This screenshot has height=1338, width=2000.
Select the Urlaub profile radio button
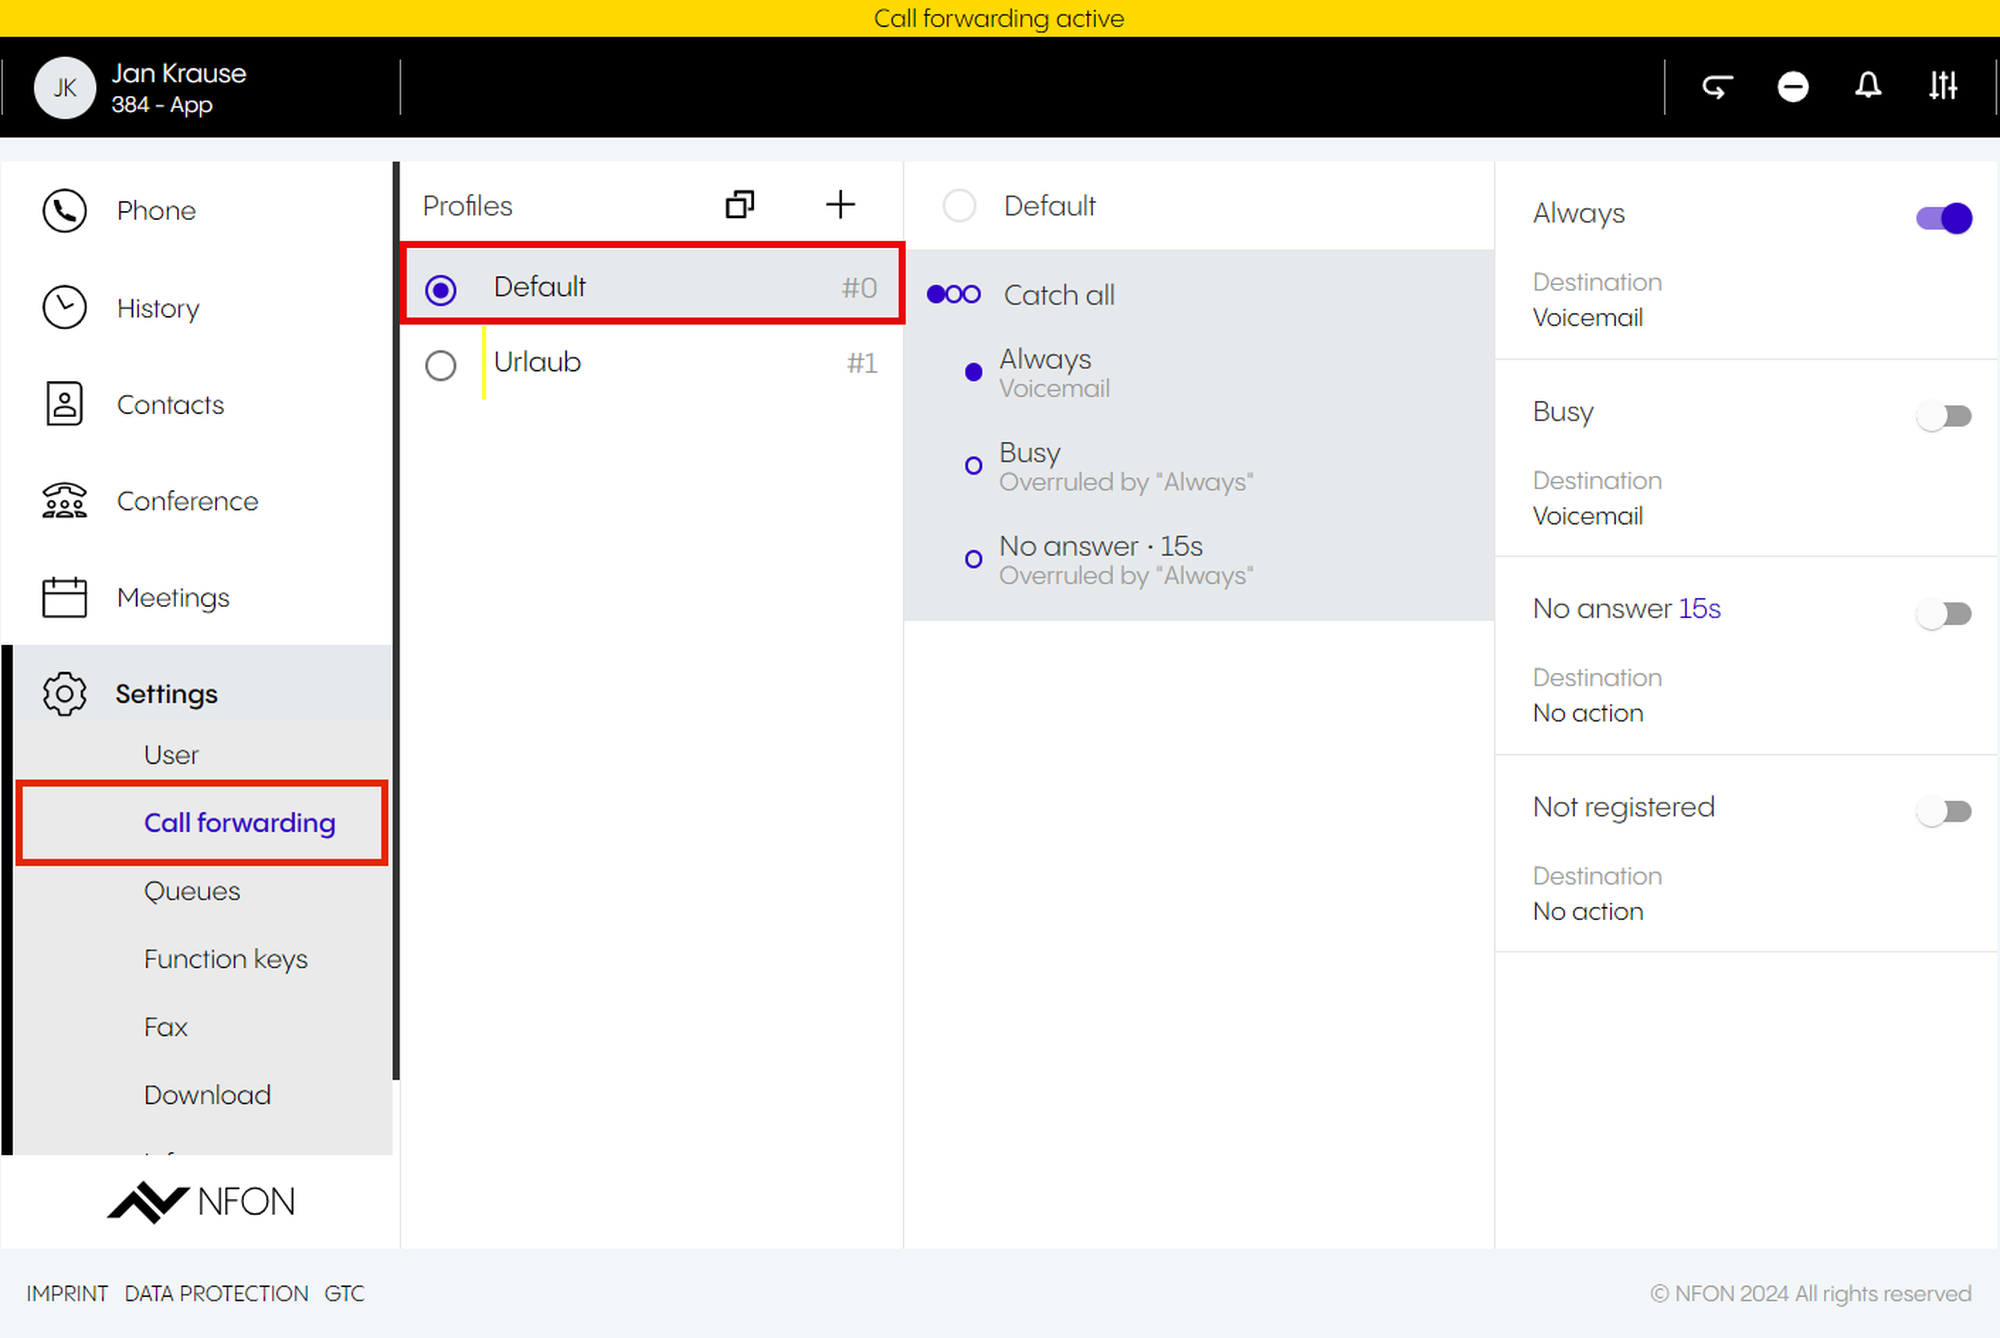pyautogui.click(x=440, y=365)
